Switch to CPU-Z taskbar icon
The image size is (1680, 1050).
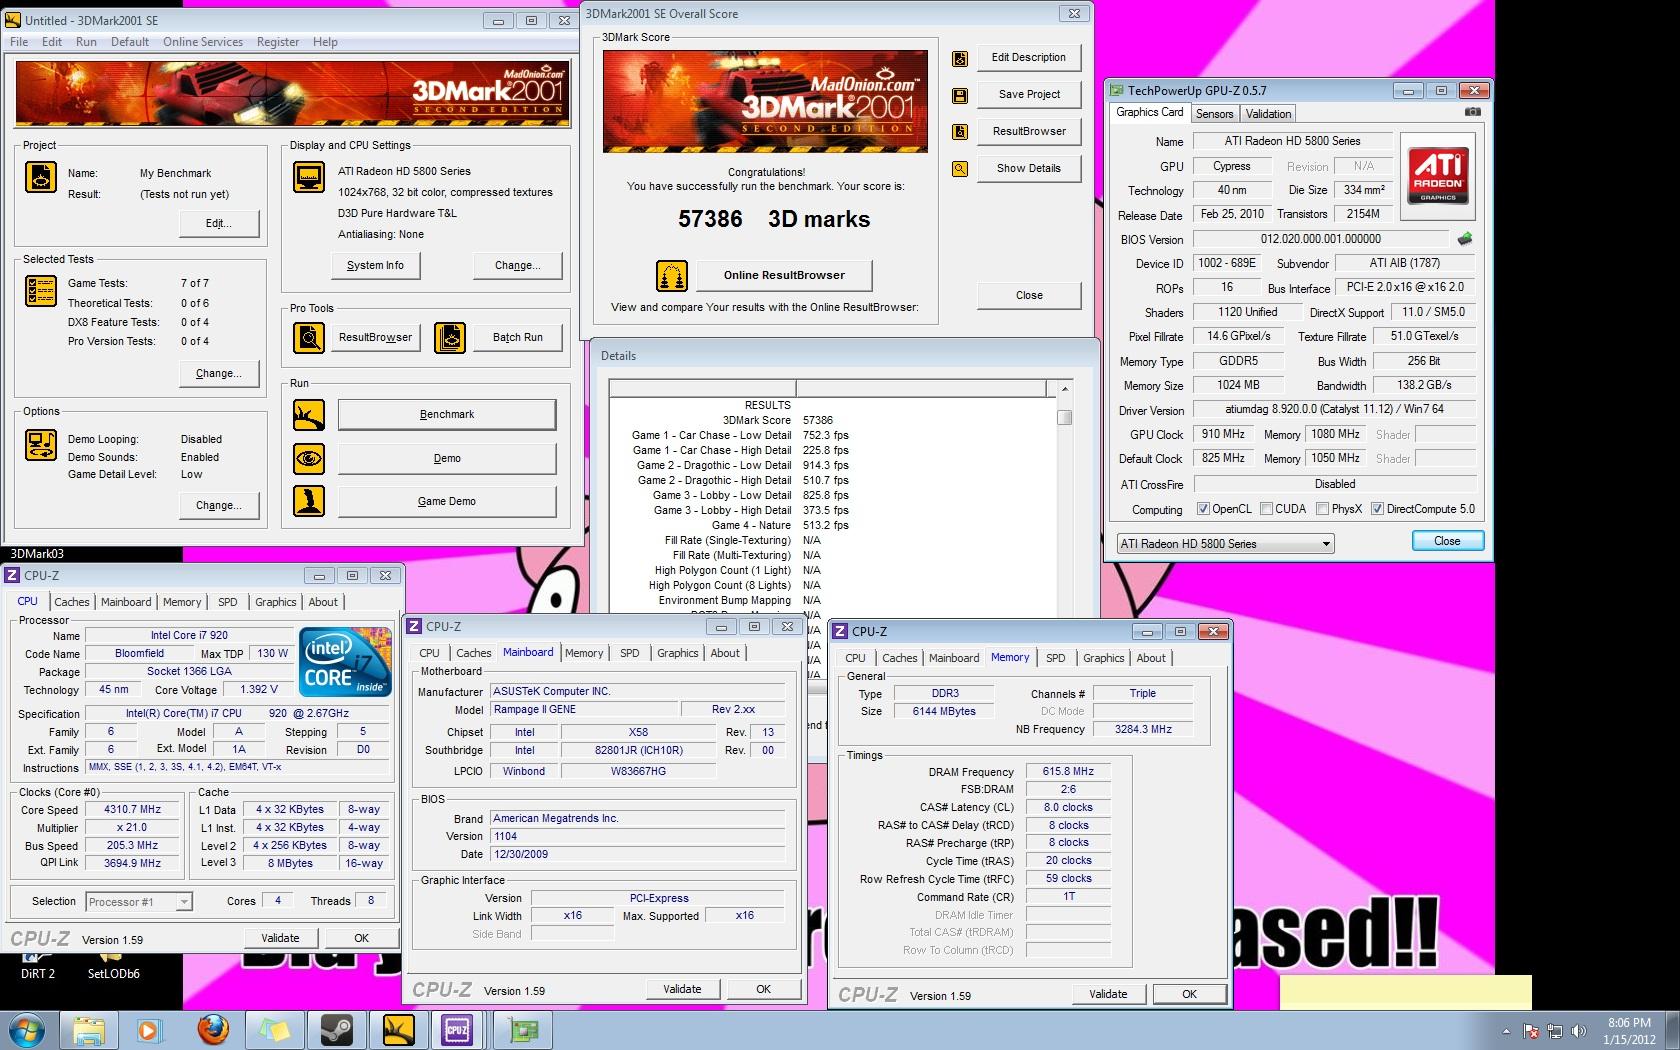458,1030
